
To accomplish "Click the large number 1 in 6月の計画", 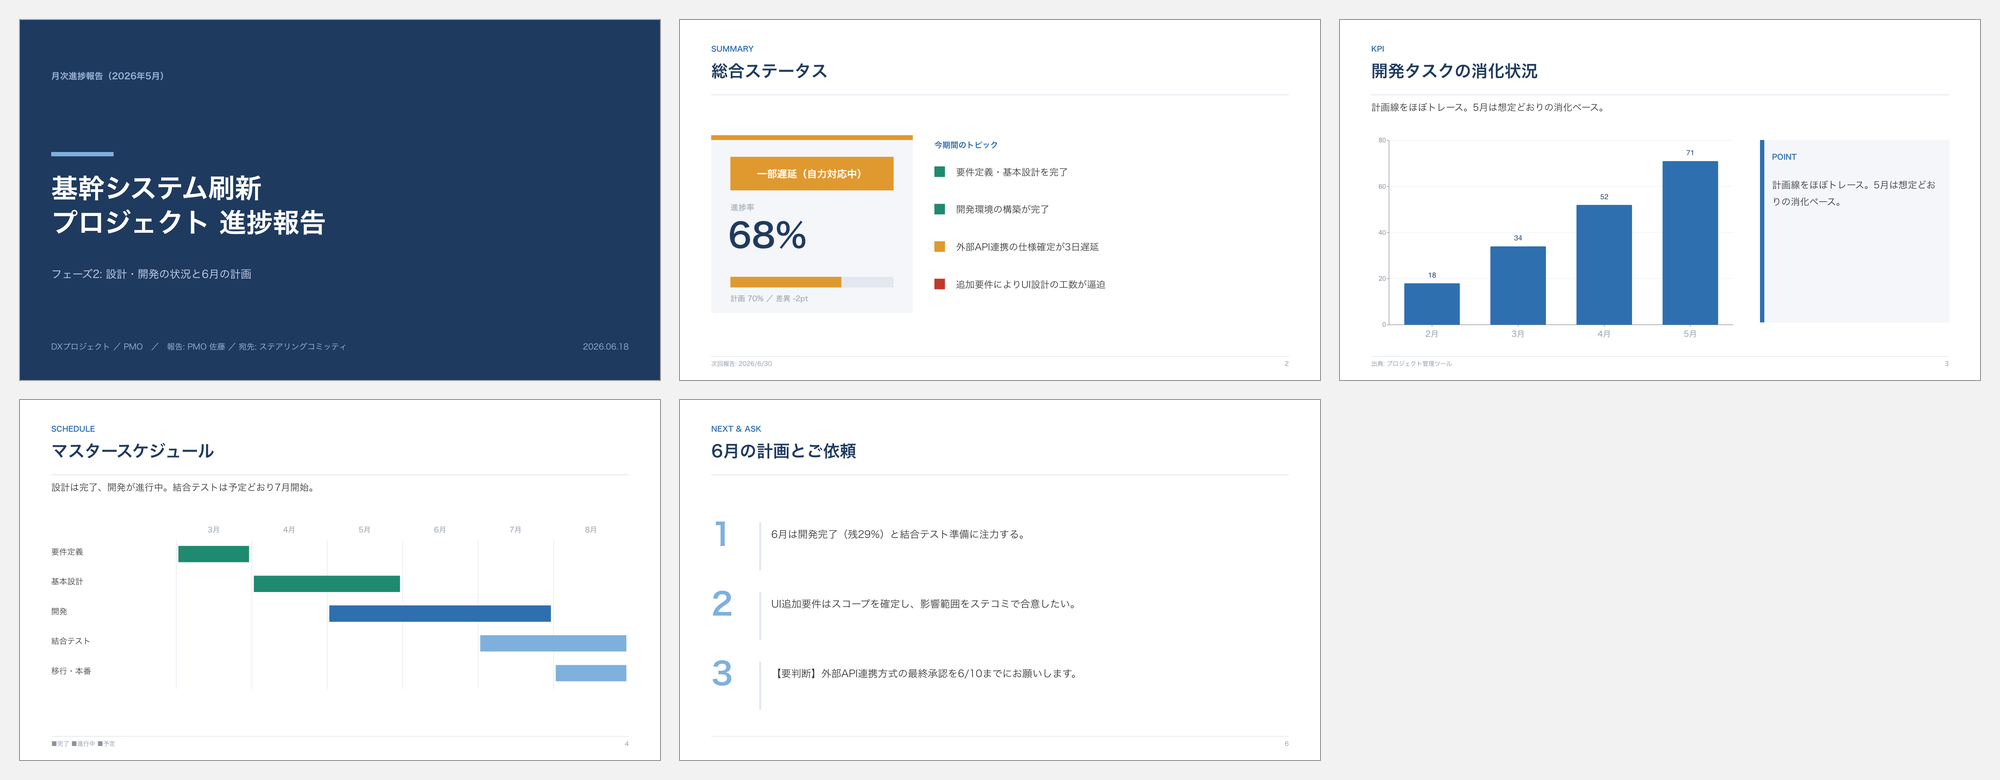I will coord(721,534).
